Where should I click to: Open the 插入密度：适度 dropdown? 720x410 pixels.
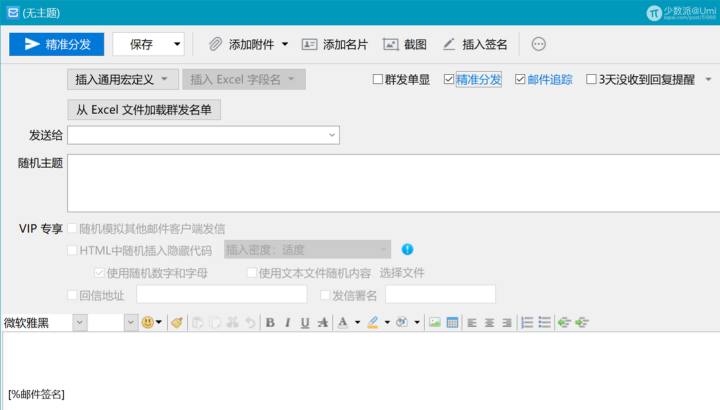307,249
